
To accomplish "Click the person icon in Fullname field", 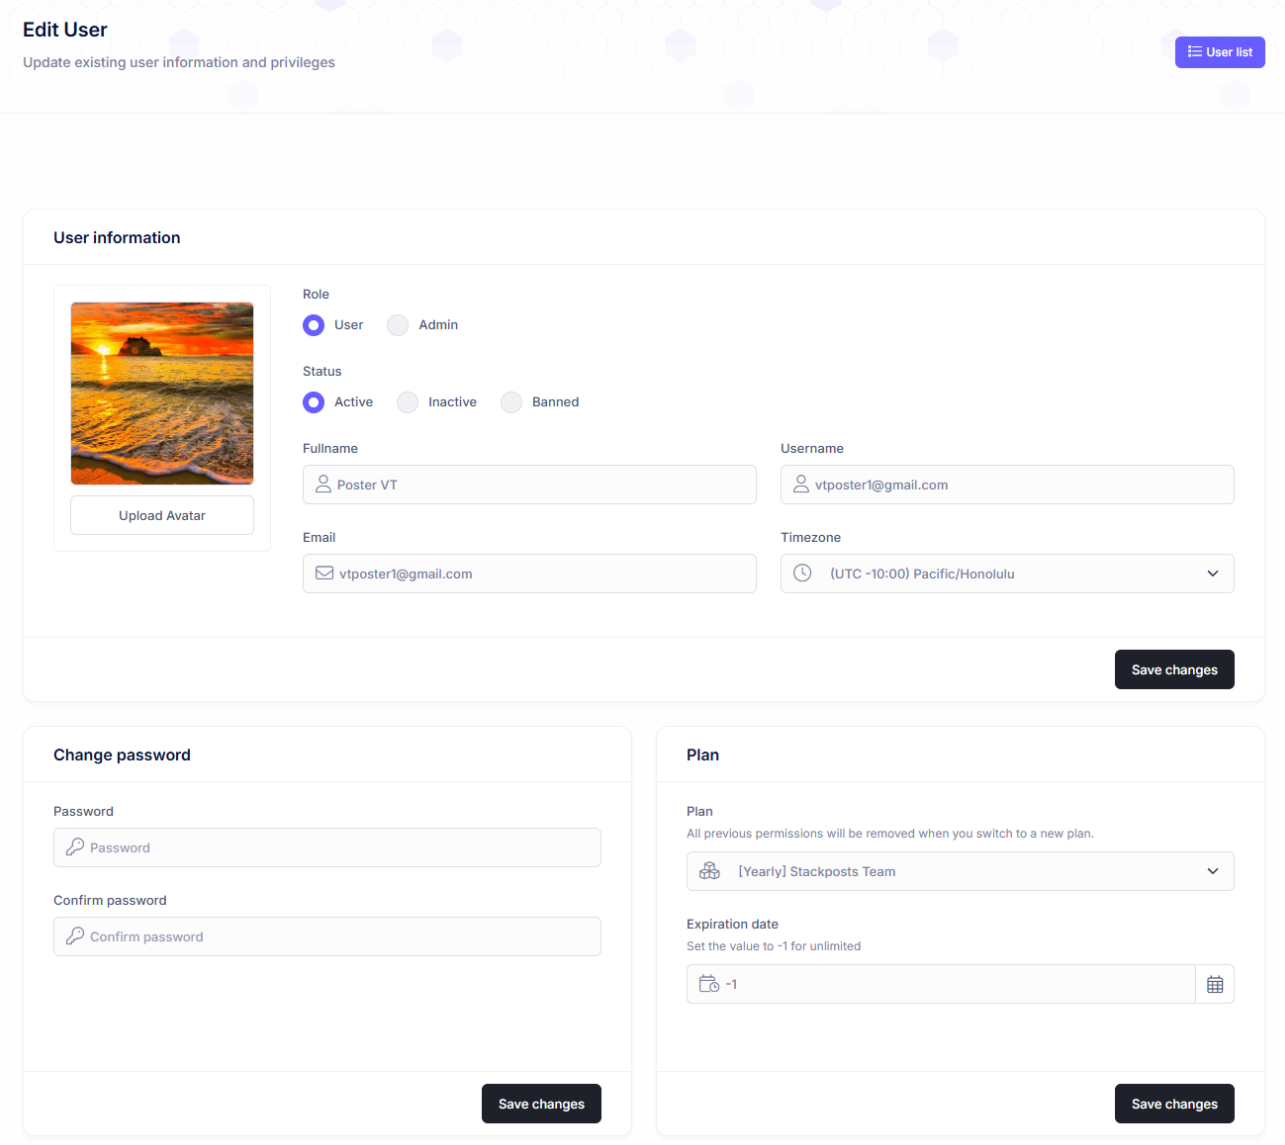I will click(x=323, y=485).
